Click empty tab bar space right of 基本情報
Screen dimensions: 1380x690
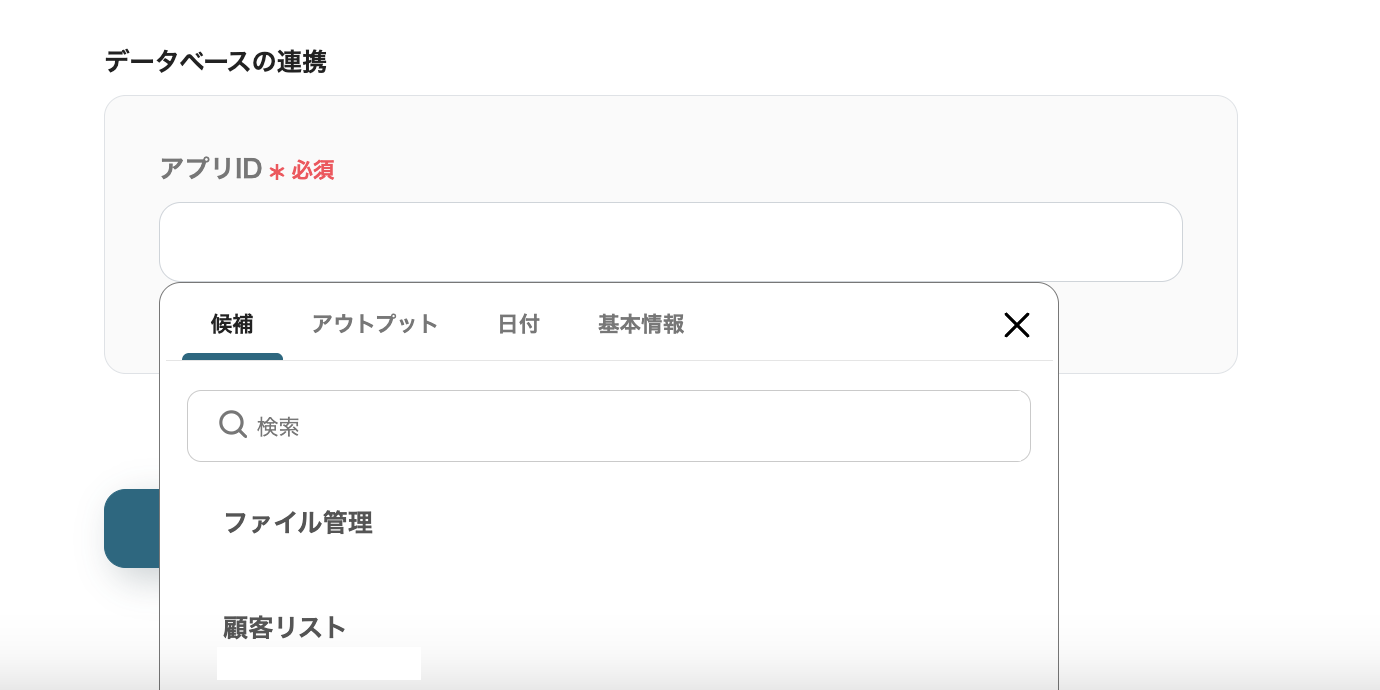840,325
